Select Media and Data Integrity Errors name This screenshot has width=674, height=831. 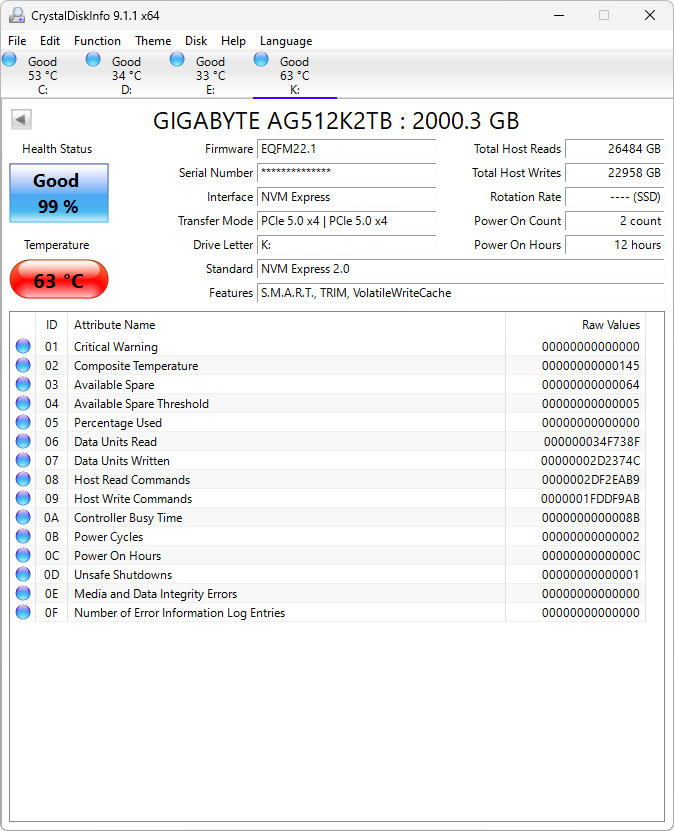155,594
